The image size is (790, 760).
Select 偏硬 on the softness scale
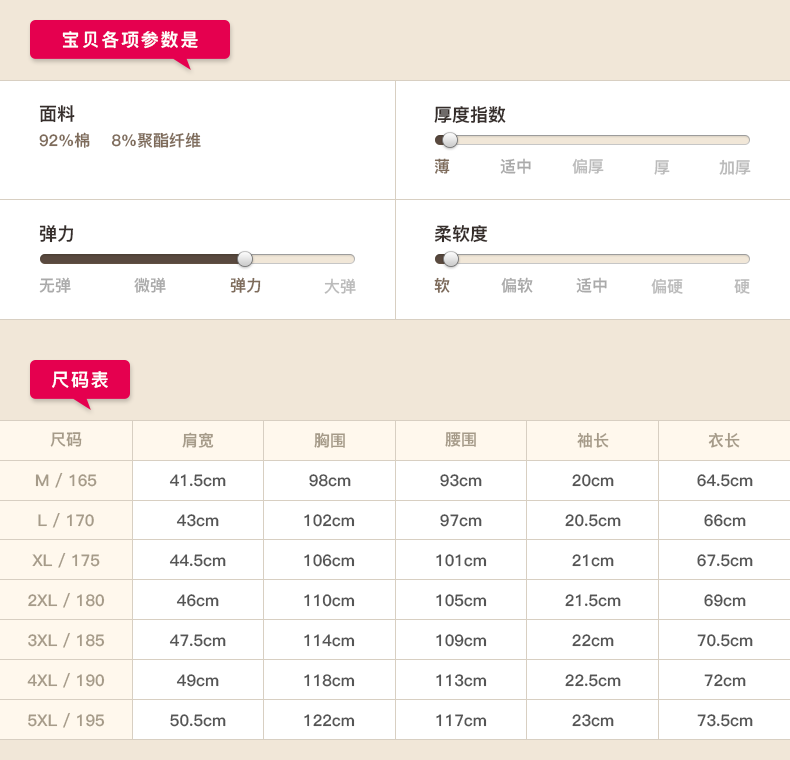[x=667, y=286]
